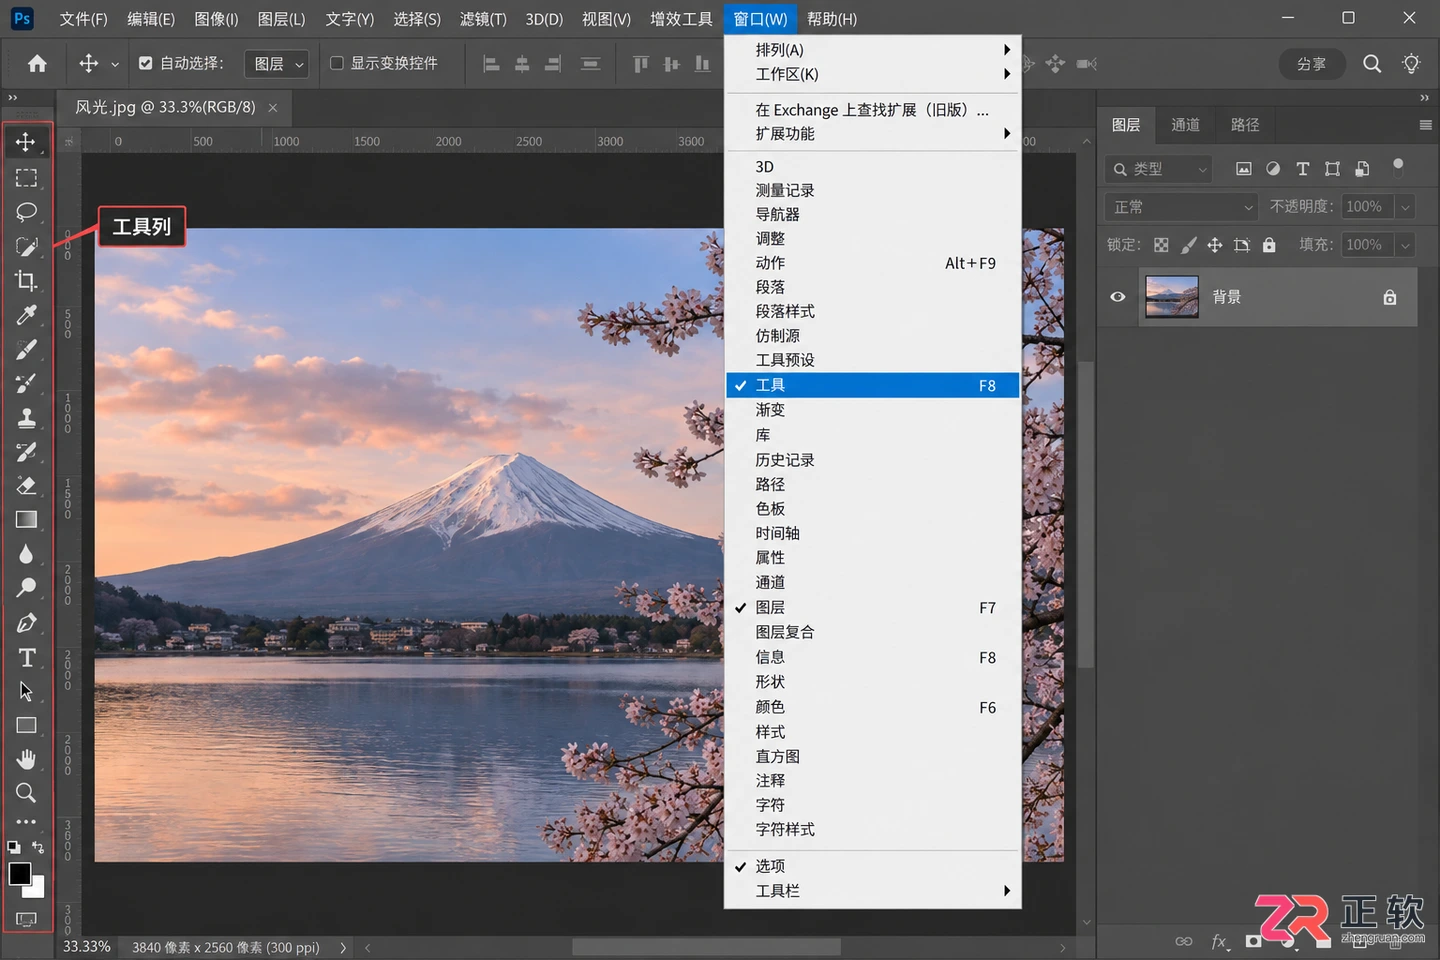Click the foreground black color swatch
The height and width of the screenshot is (960, 1440).
(x=19, y=873)
